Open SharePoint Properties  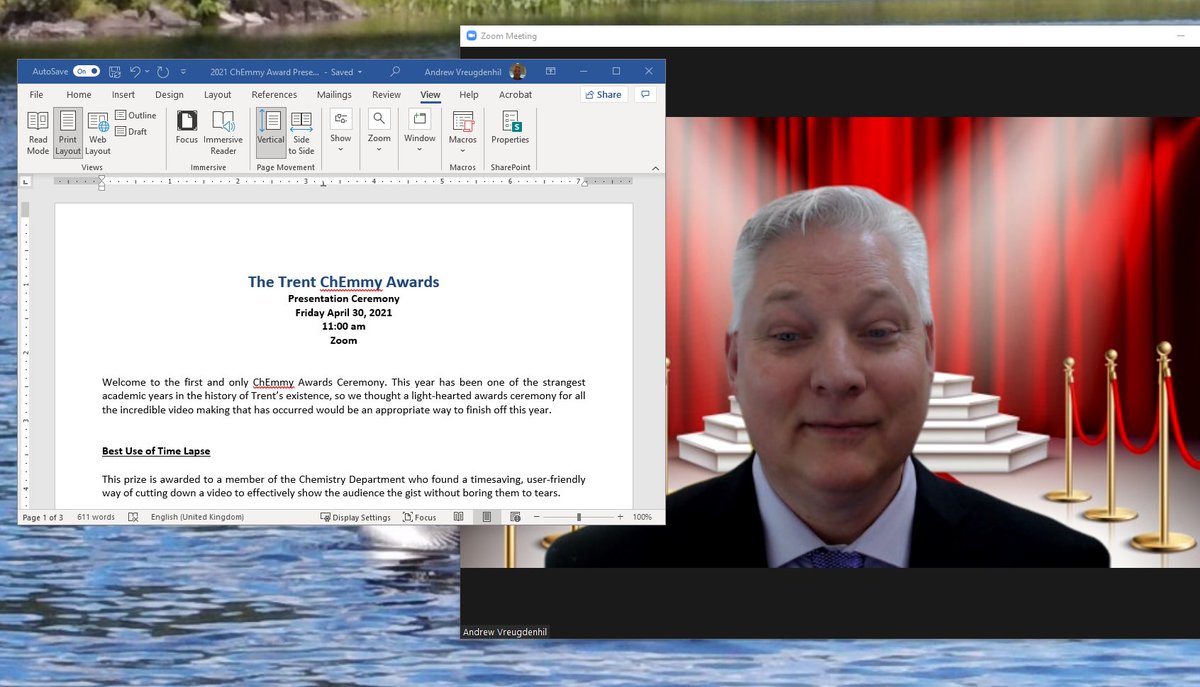(x=510, y=127)
